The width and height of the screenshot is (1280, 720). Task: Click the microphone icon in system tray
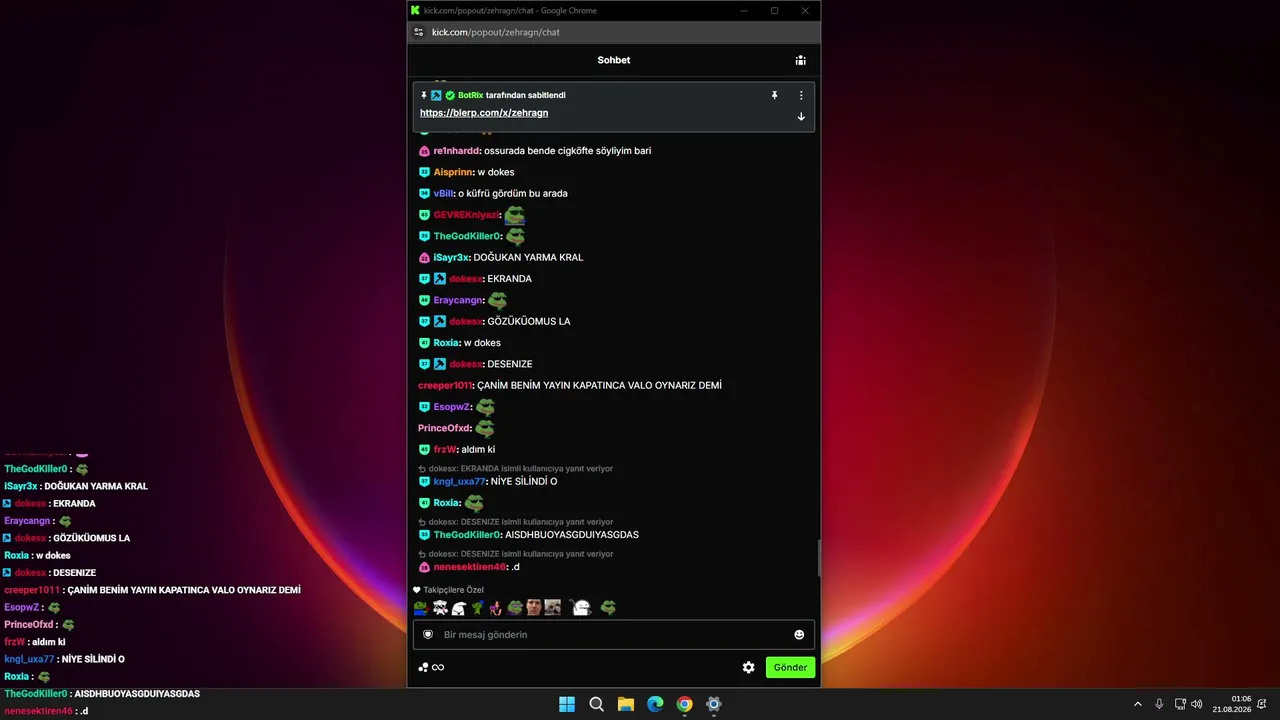1159,704
